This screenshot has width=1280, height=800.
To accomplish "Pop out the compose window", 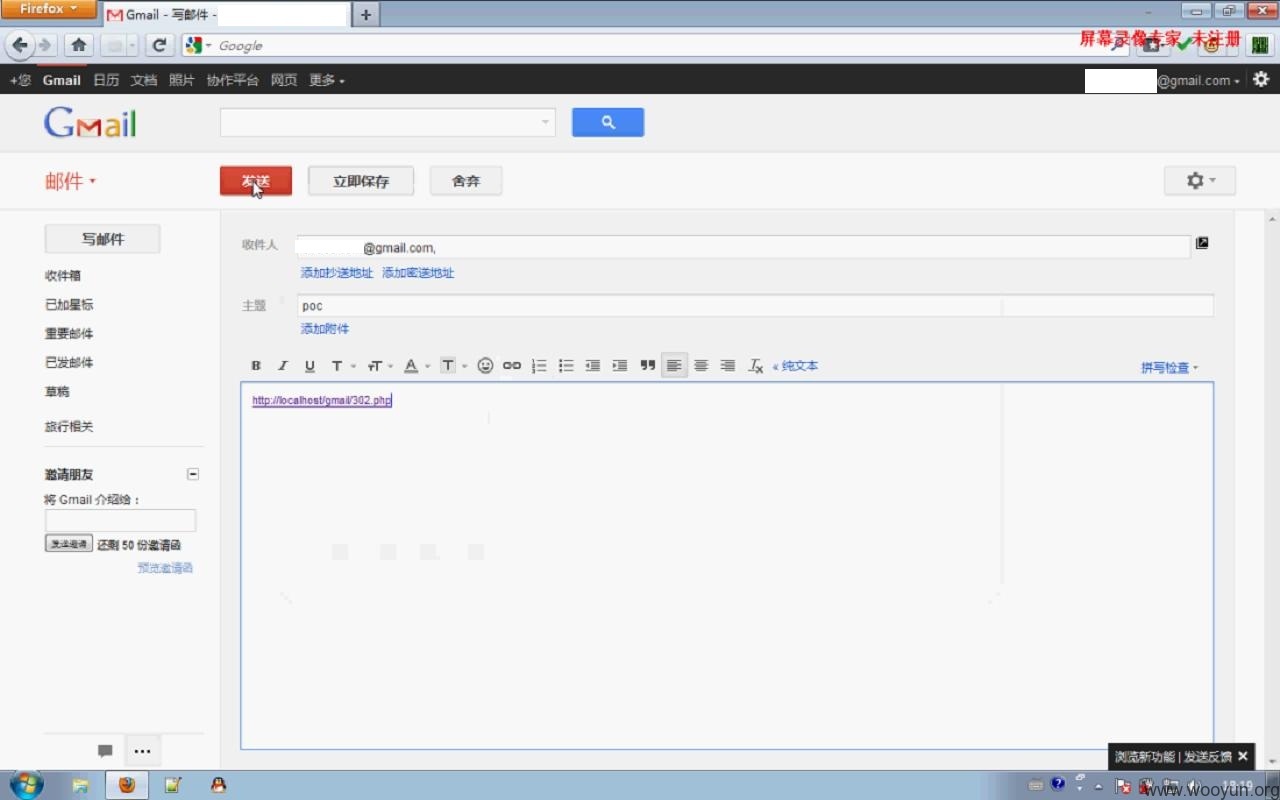I will [1202, 242].
